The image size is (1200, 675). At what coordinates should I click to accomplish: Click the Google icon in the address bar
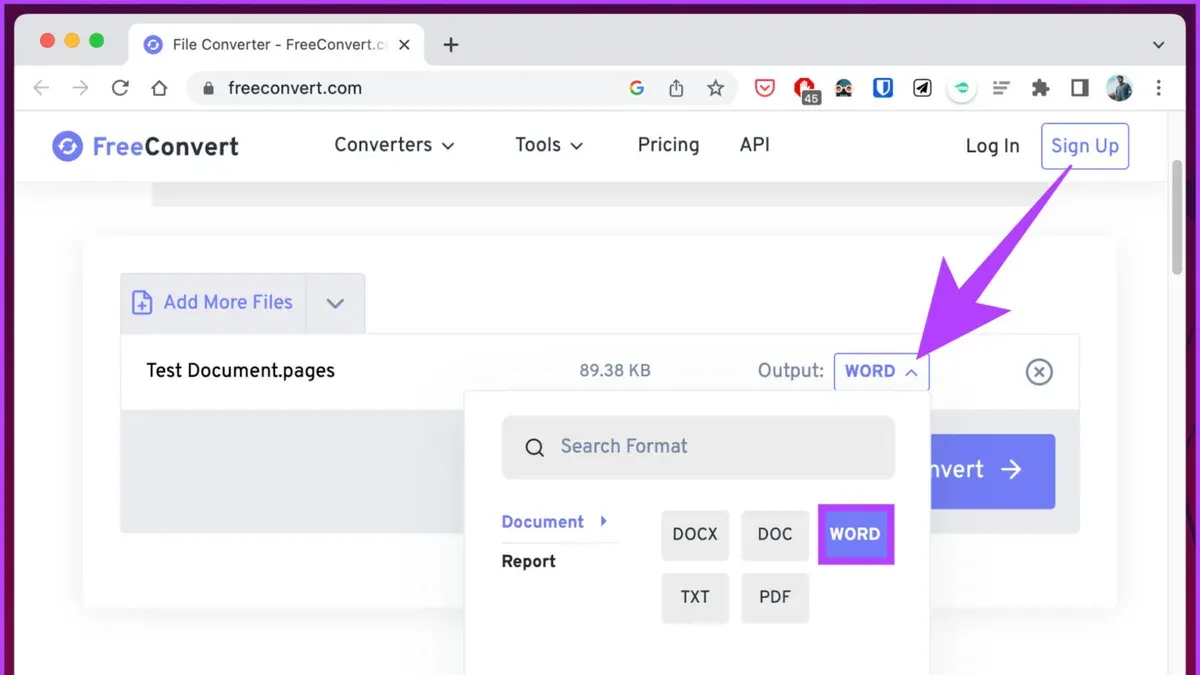point(637,88)
